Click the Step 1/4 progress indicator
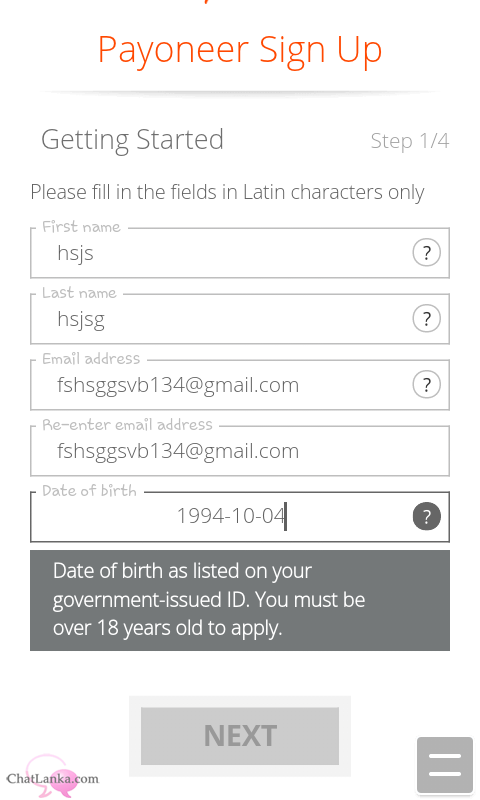The image size is (480, 800). (x=410, y=141)
